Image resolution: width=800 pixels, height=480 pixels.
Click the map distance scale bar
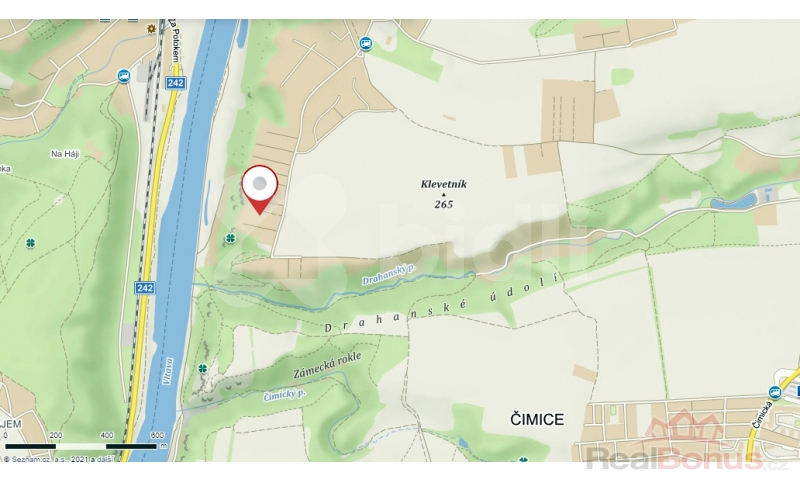(82, 446)
